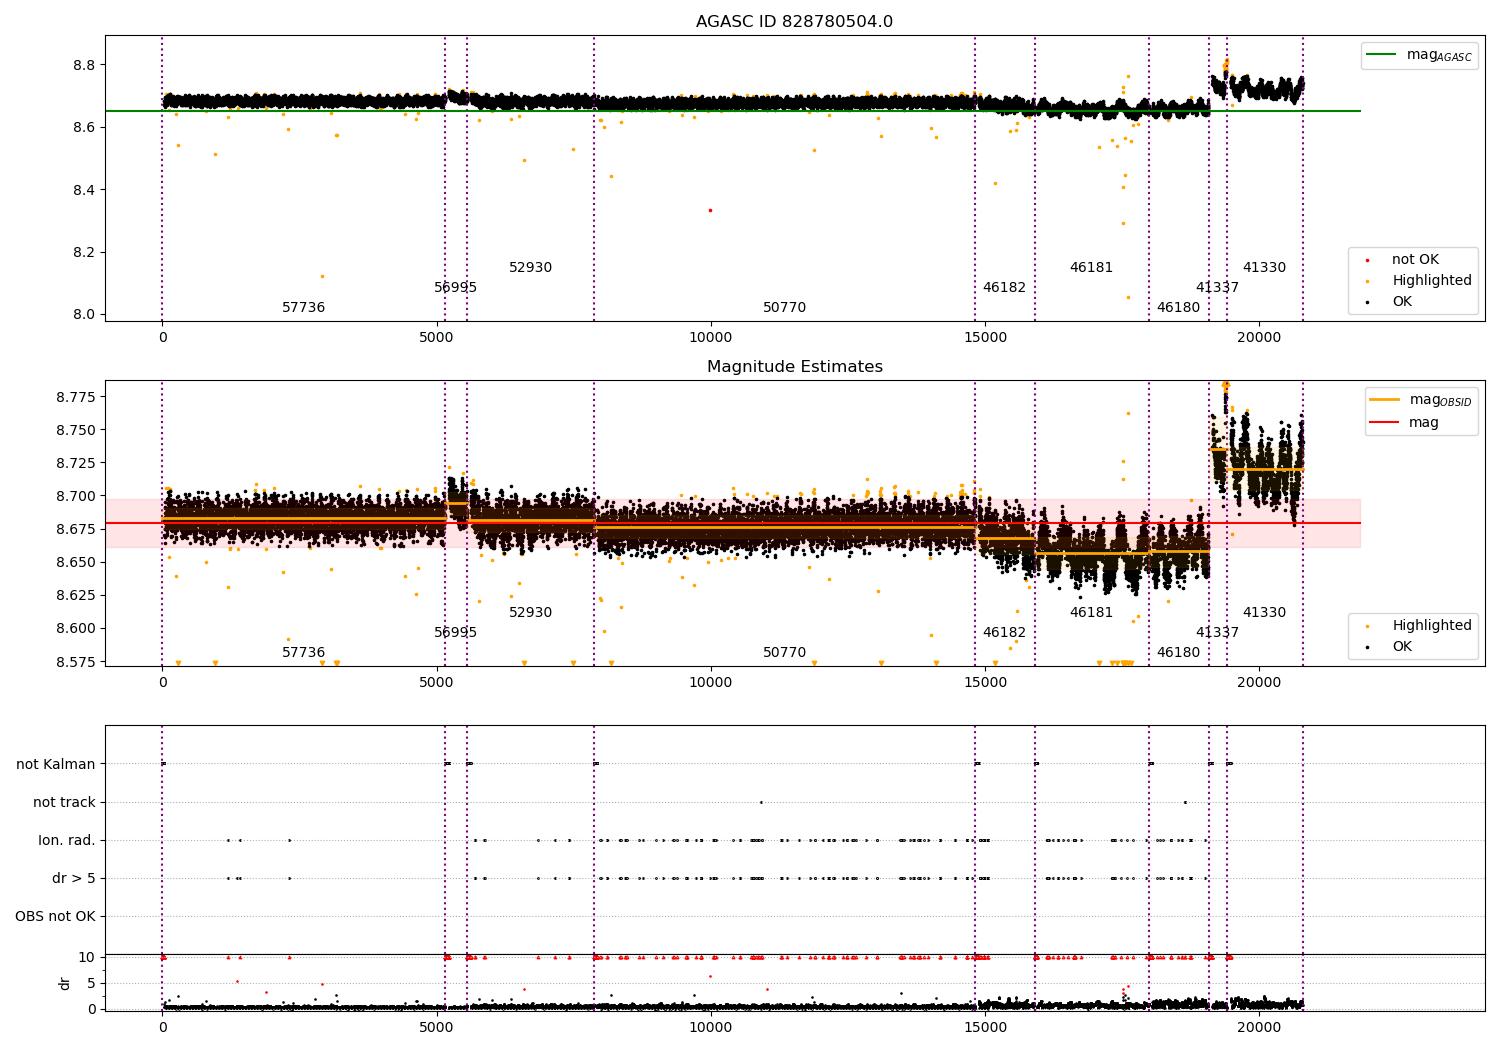Click the red outlier point near 10000
This screenshot has width=1500, height=1050.
[x=710, y=210]
